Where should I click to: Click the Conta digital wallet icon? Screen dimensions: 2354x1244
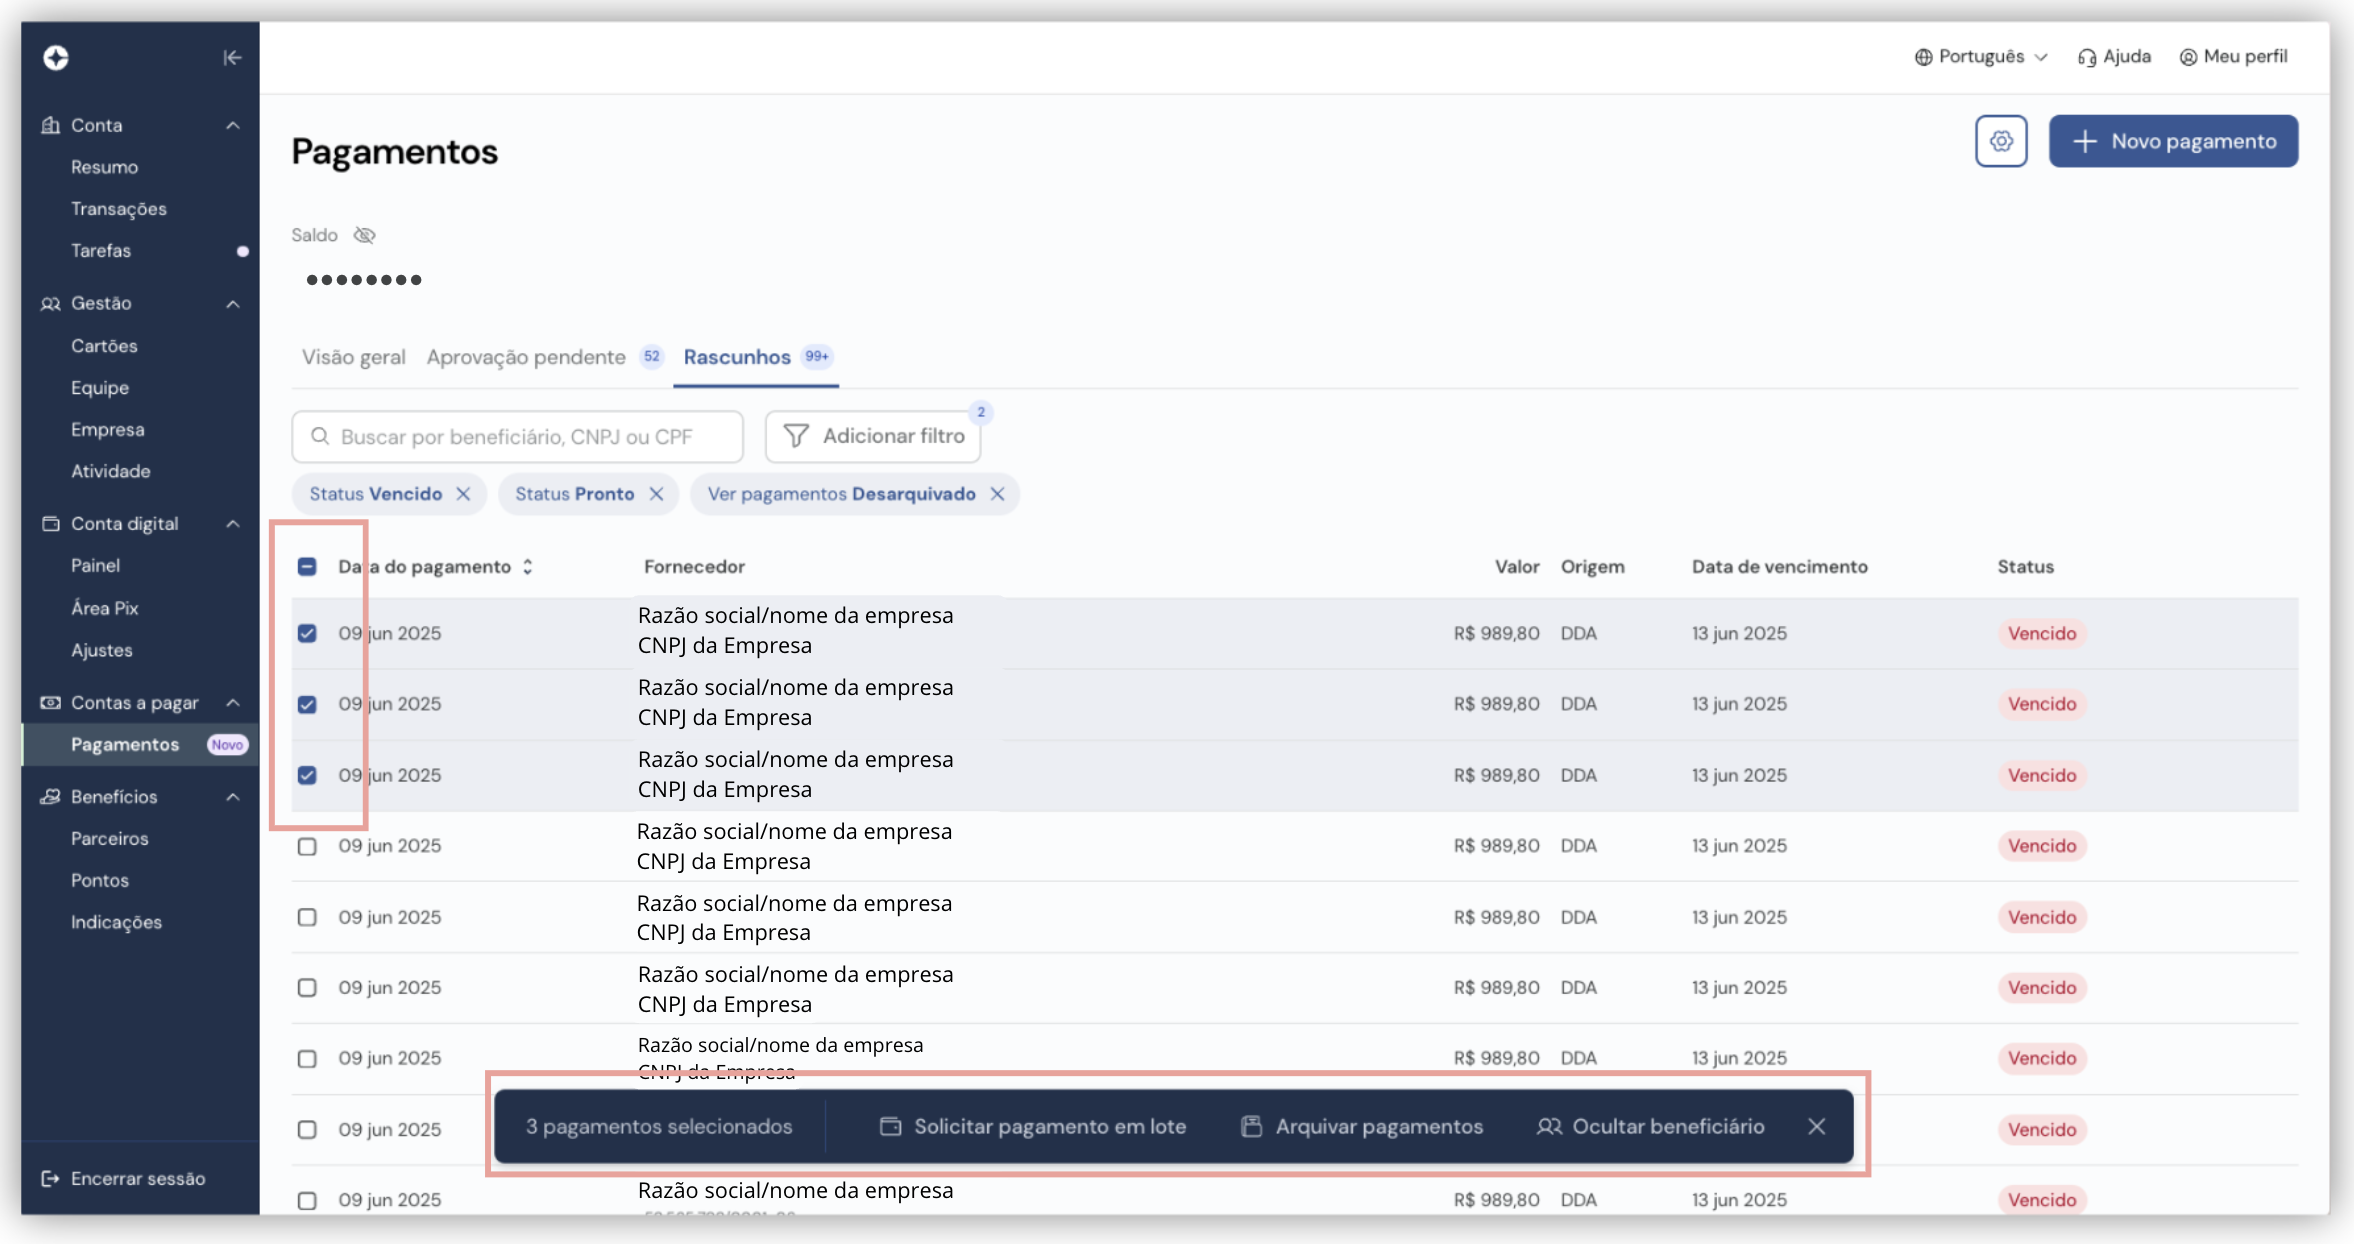pyautogui.click(x=50, y=523)
